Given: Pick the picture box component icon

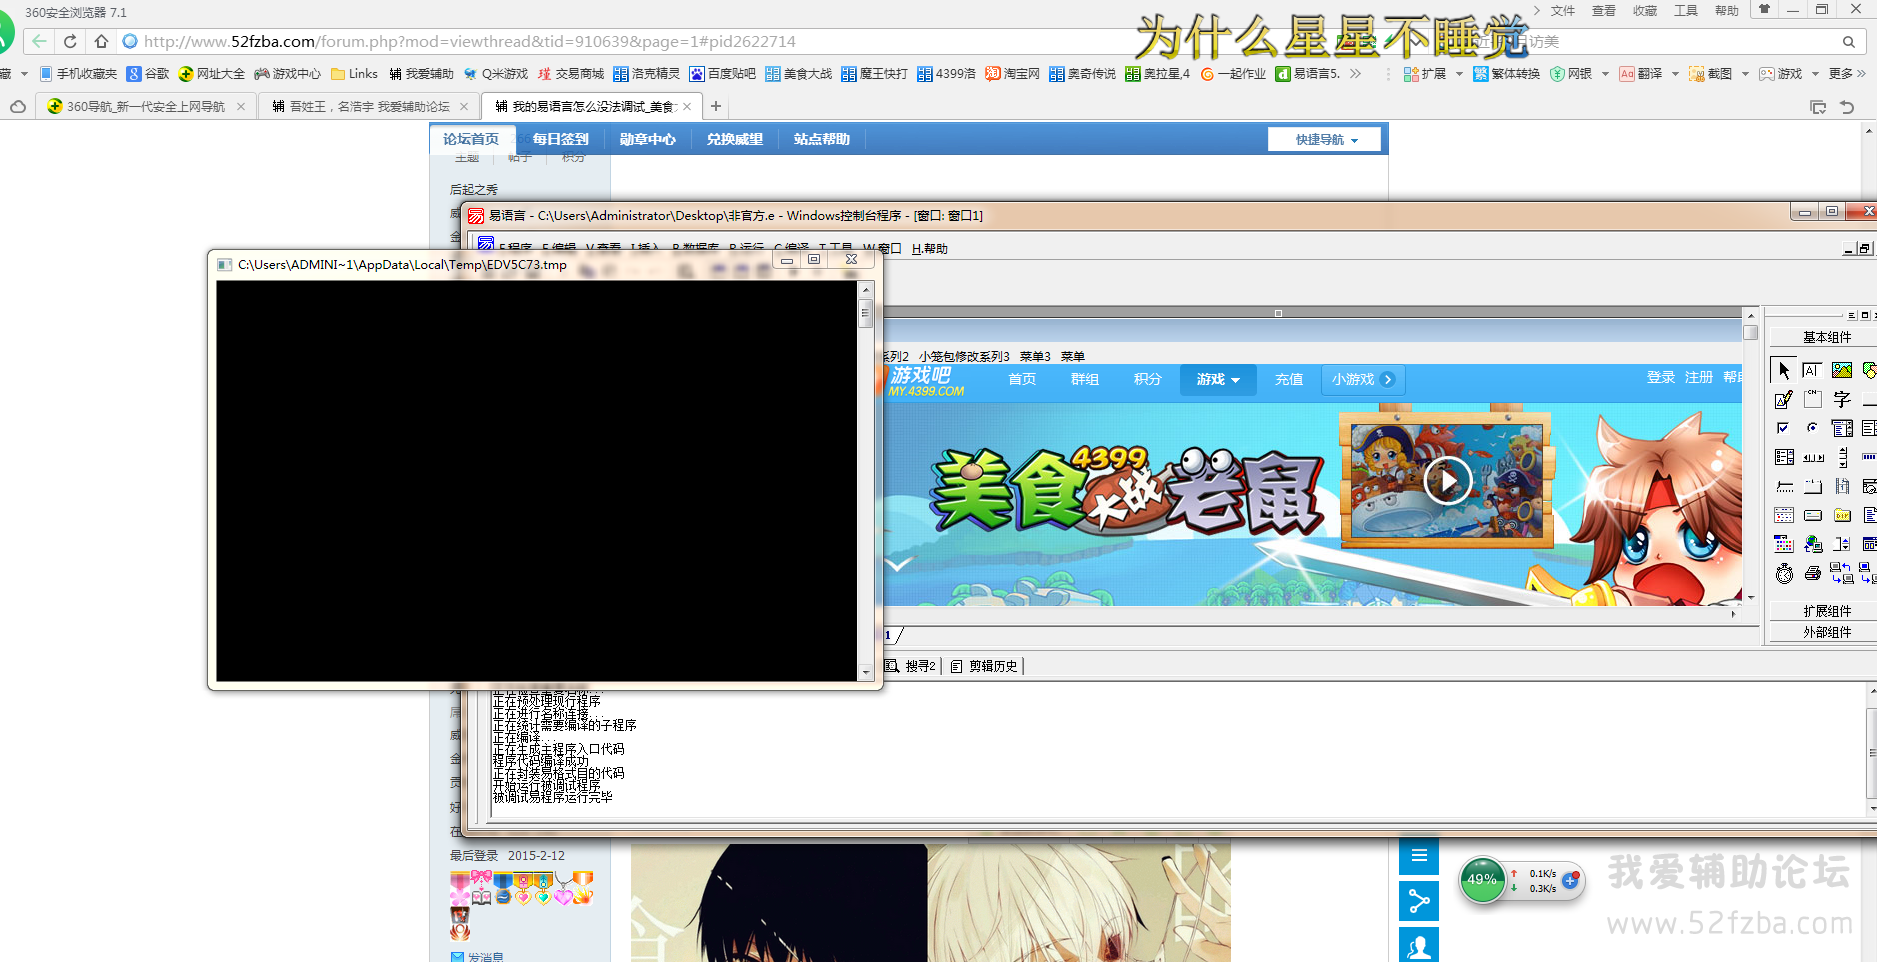Looking at the screenshot, I should 1842,371.
